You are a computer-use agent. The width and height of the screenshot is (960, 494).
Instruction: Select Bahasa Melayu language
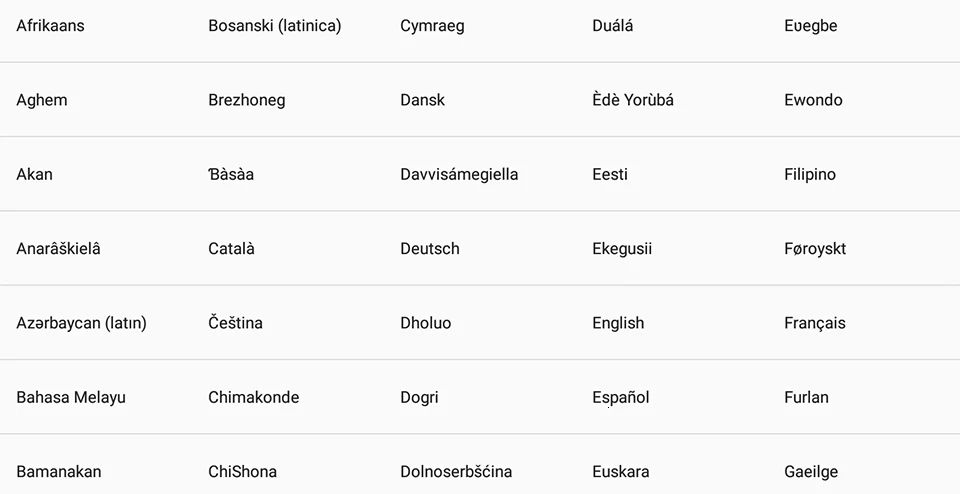(71, 397)
